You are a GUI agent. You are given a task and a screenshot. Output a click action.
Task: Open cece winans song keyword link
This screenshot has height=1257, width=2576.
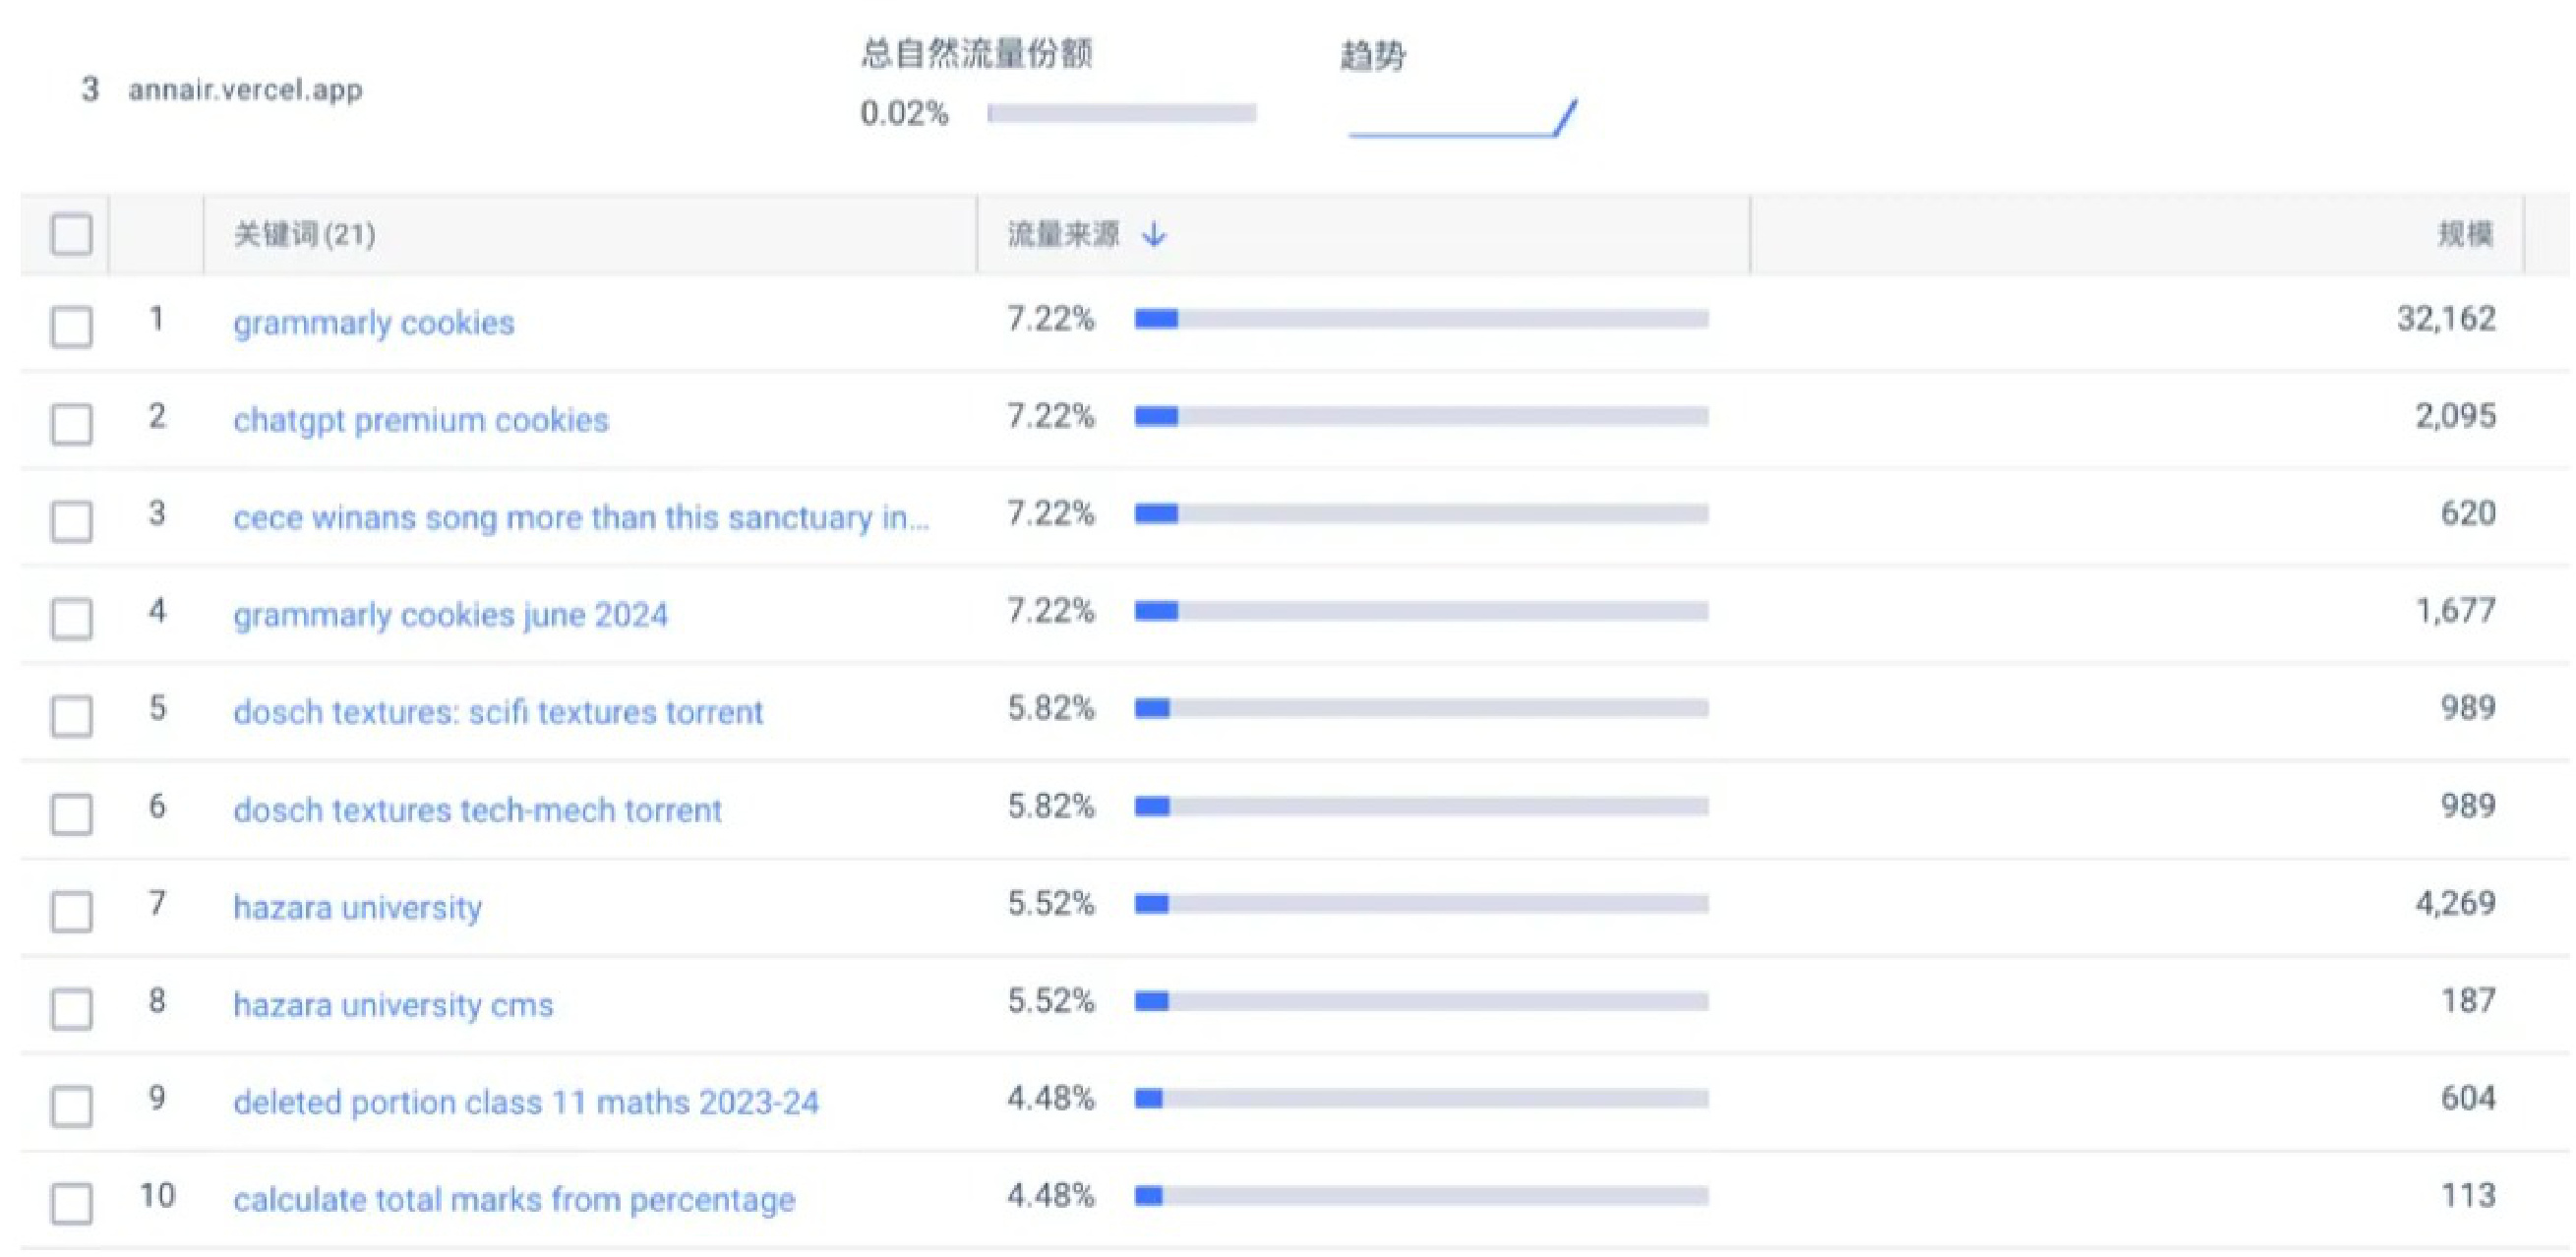580,517
